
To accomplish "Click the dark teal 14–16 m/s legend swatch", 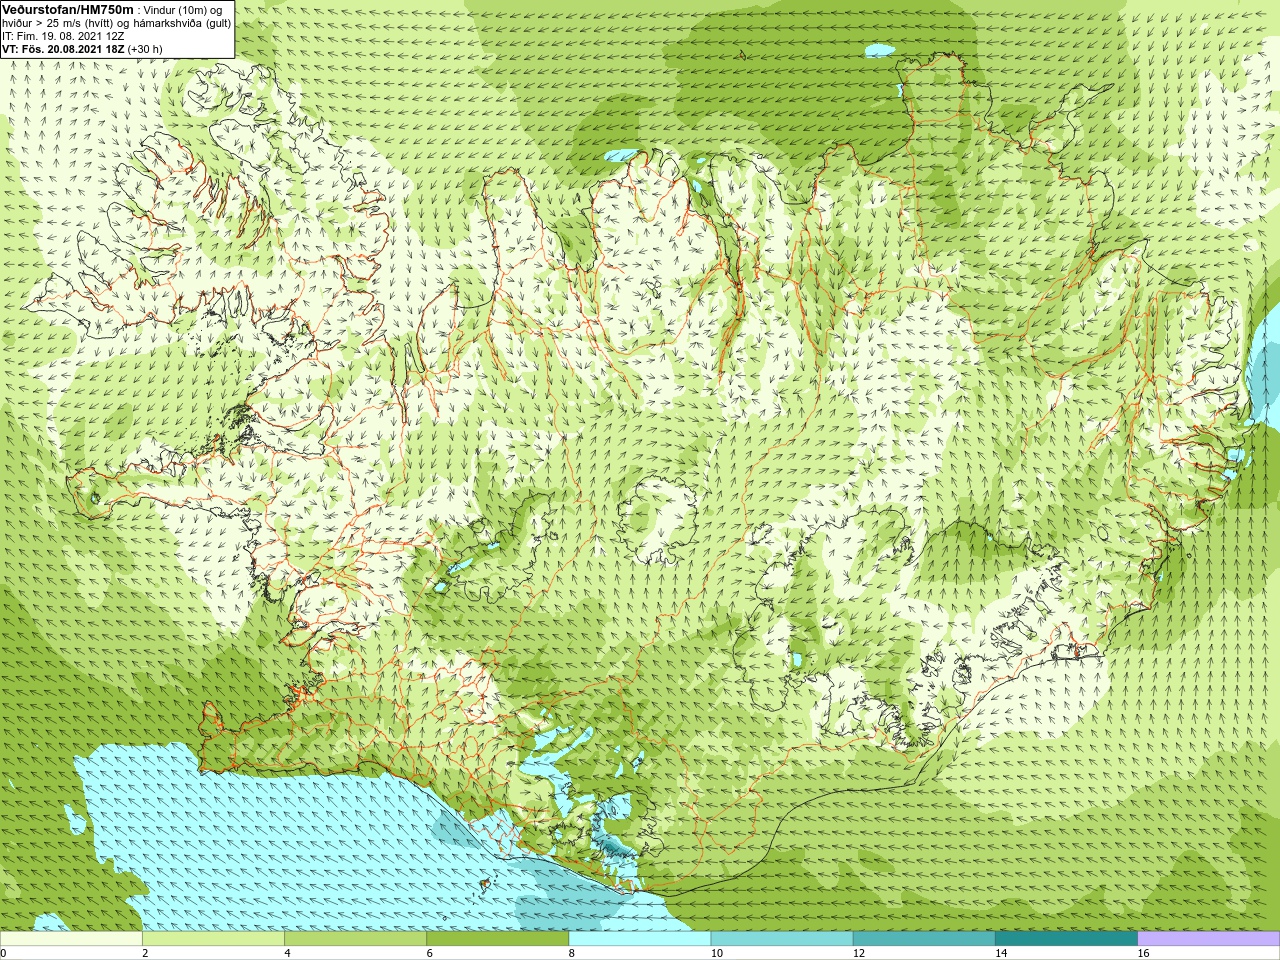I will click(1066, 939).
